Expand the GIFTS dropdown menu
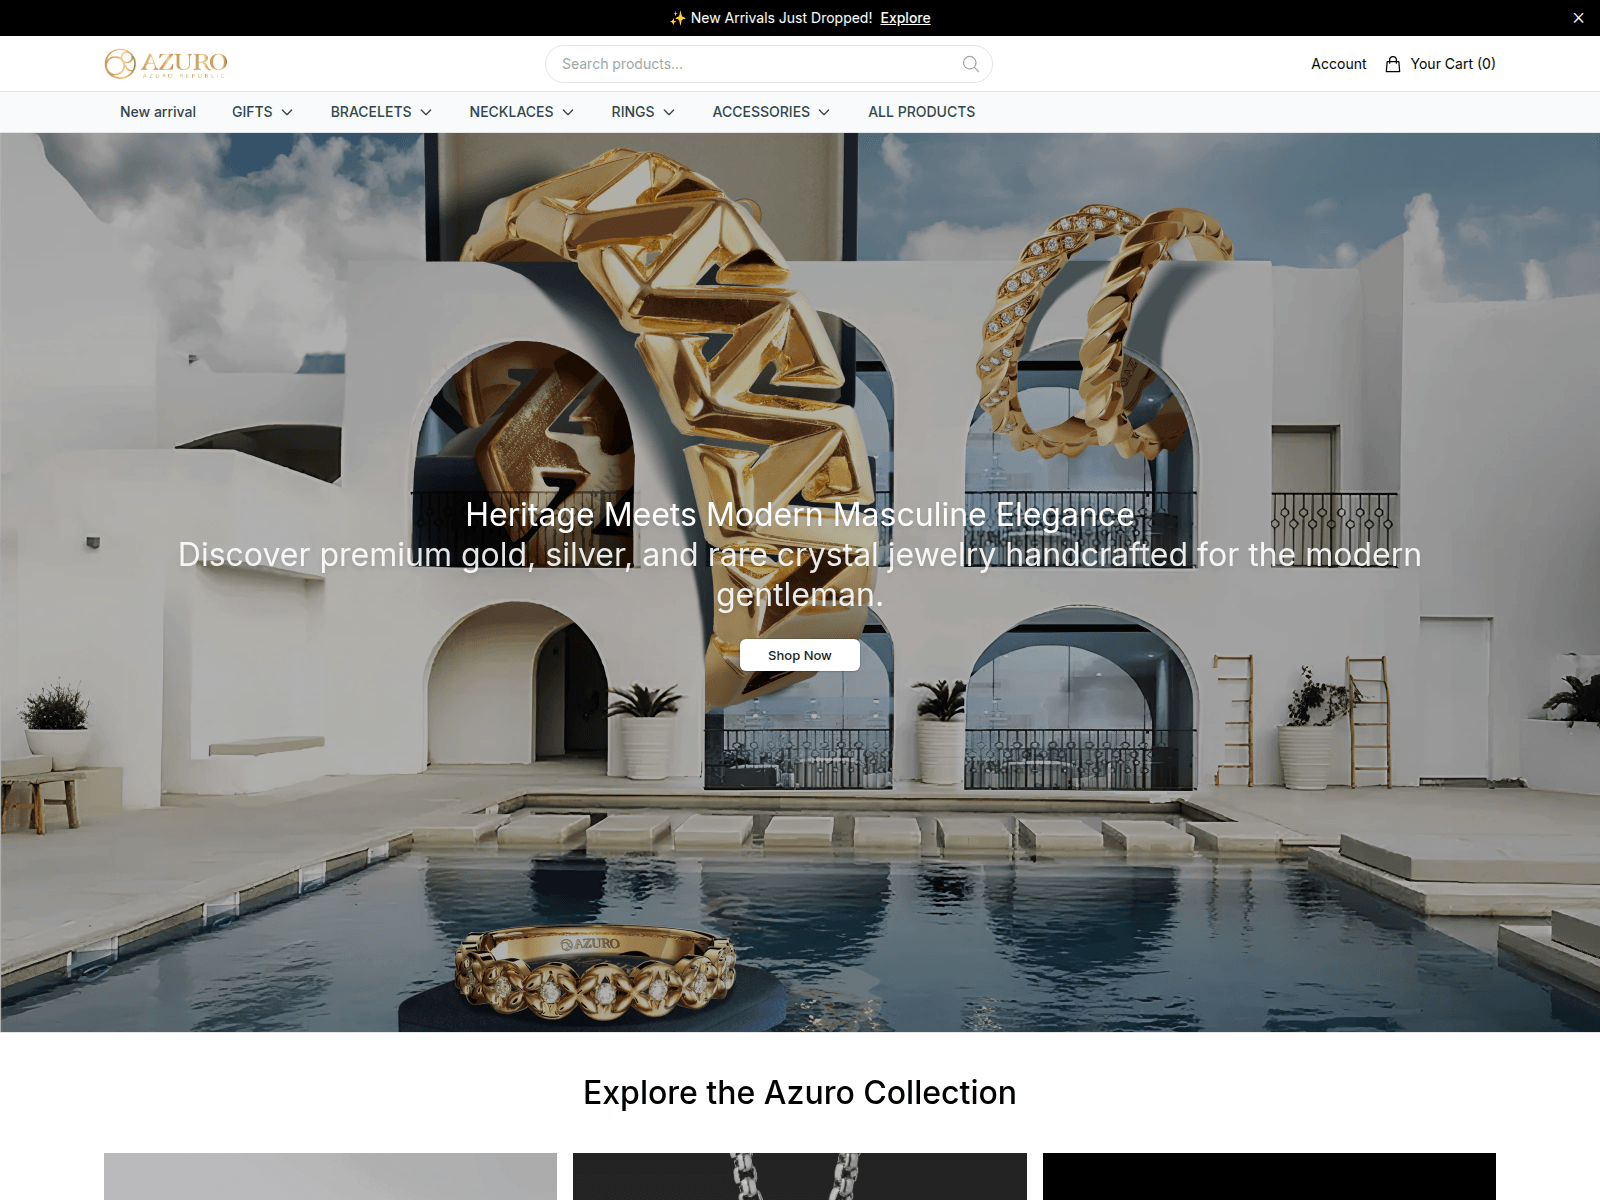1600x1200 pixels. click(262, 112)
